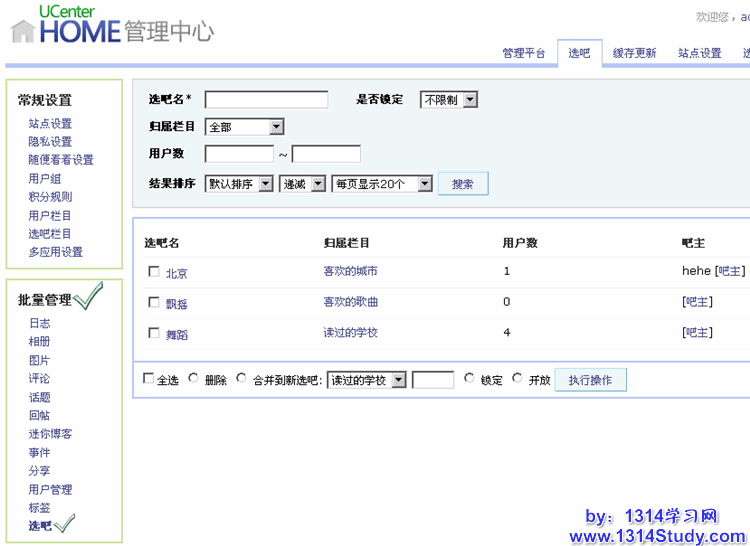
Task: Check the 全选 select-all checkbox
Action: click(x=149, y=379)
